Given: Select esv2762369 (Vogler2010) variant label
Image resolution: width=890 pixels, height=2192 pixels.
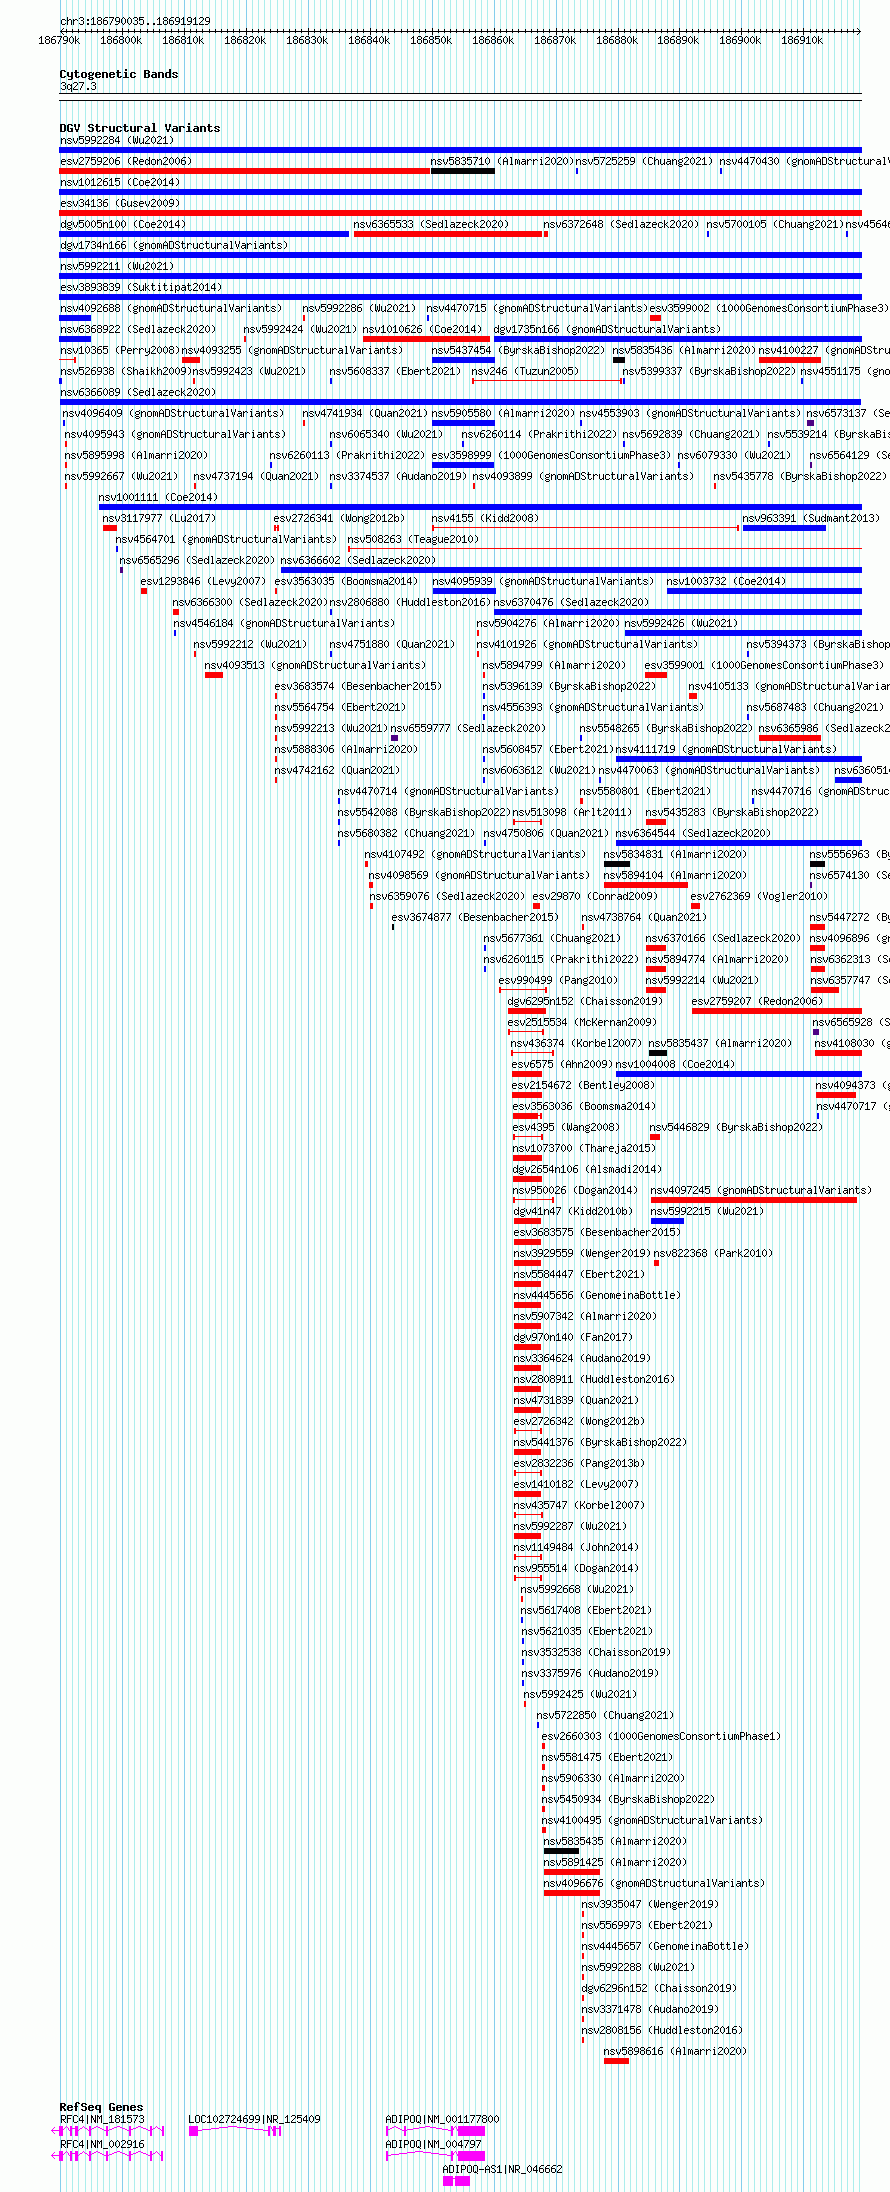Looking at the screenshot, I should pos(759,896).
